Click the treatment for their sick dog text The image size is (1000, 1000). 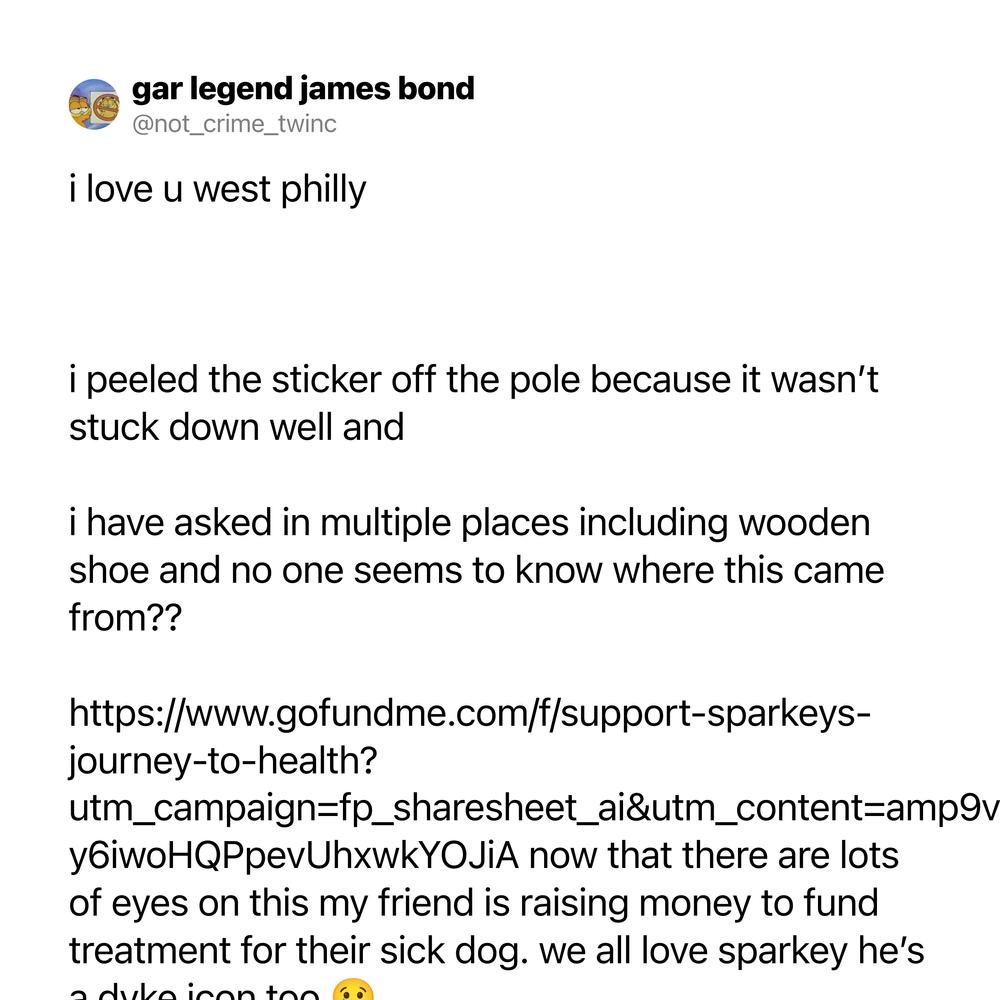click(299, 952)
